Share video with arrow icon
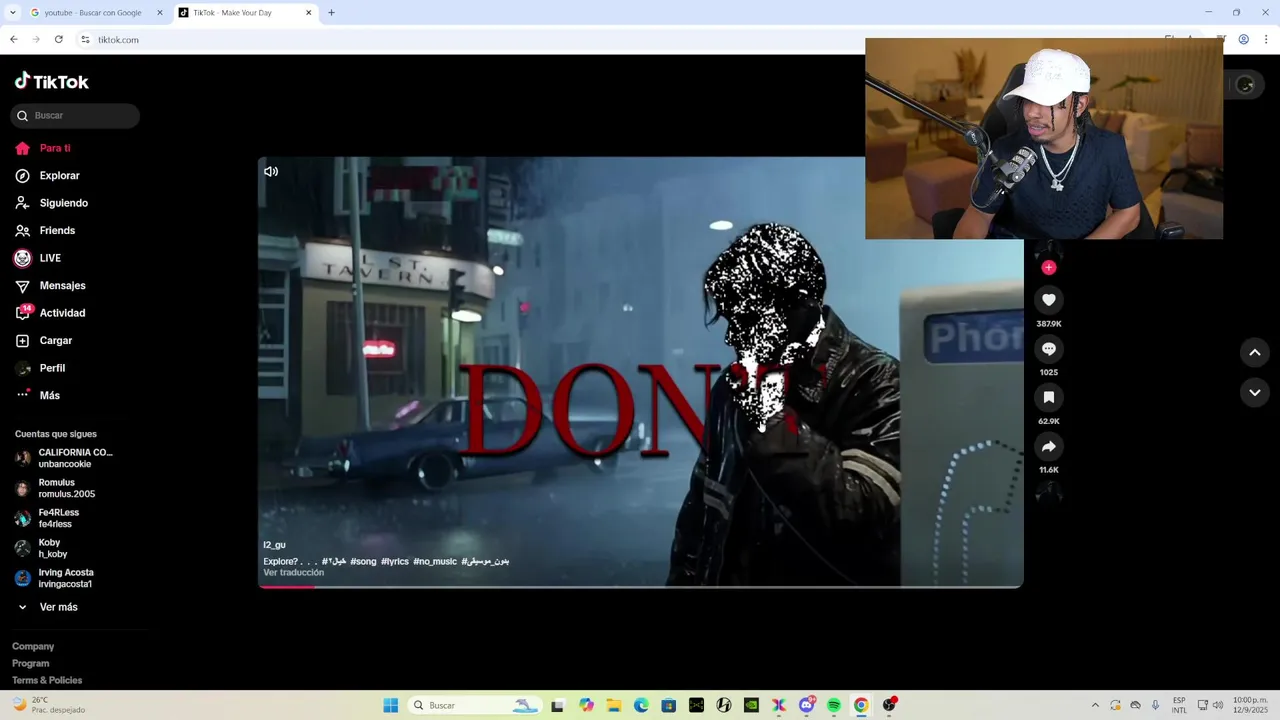This screenshot has width=1280, height=720. point(1049,447)
